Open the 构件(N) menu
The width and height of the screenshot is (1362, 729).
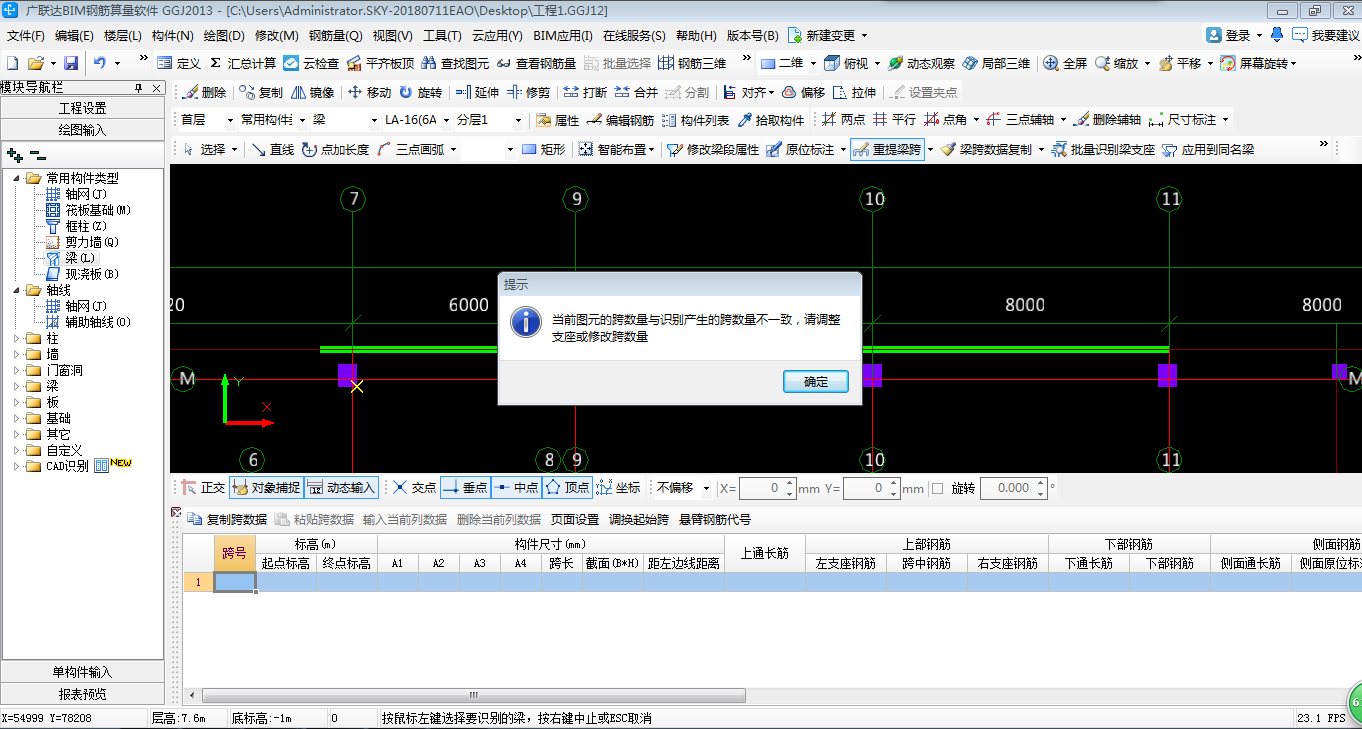172,35
